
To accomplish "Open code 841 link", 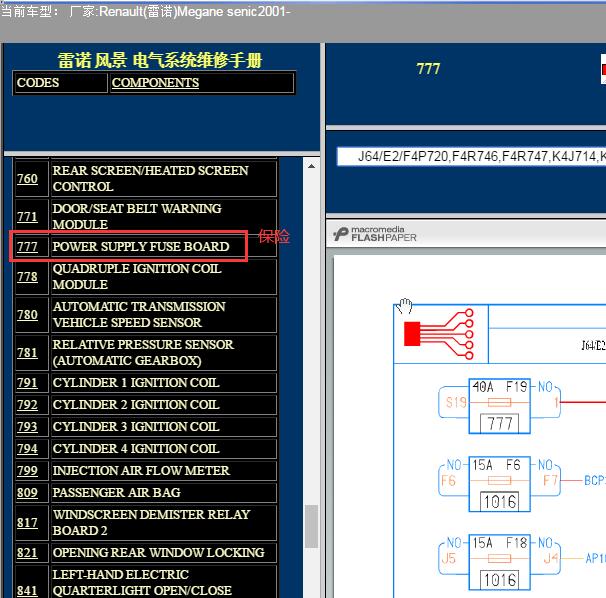I will click(27, 590).
